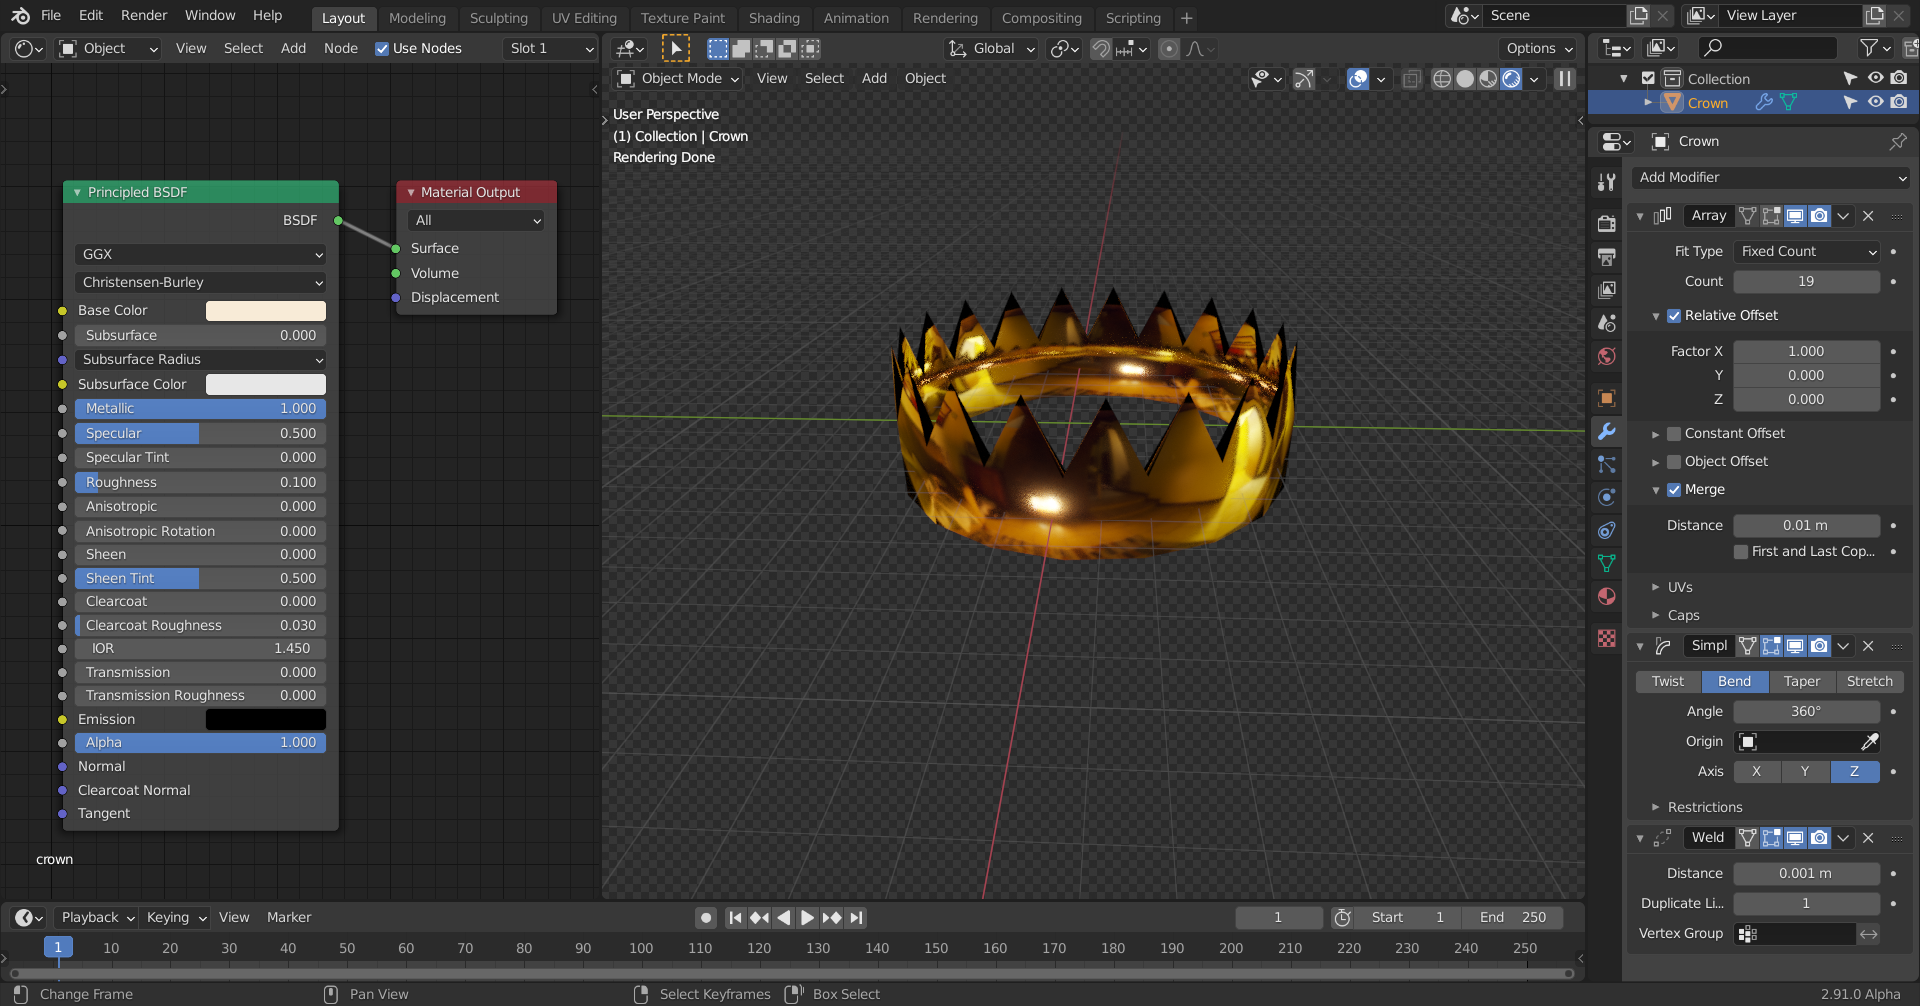This screenshot has height=1006, width=1920.
Task: Select Taper mode in Simple Deform
Action: (x=1801, y=682)
